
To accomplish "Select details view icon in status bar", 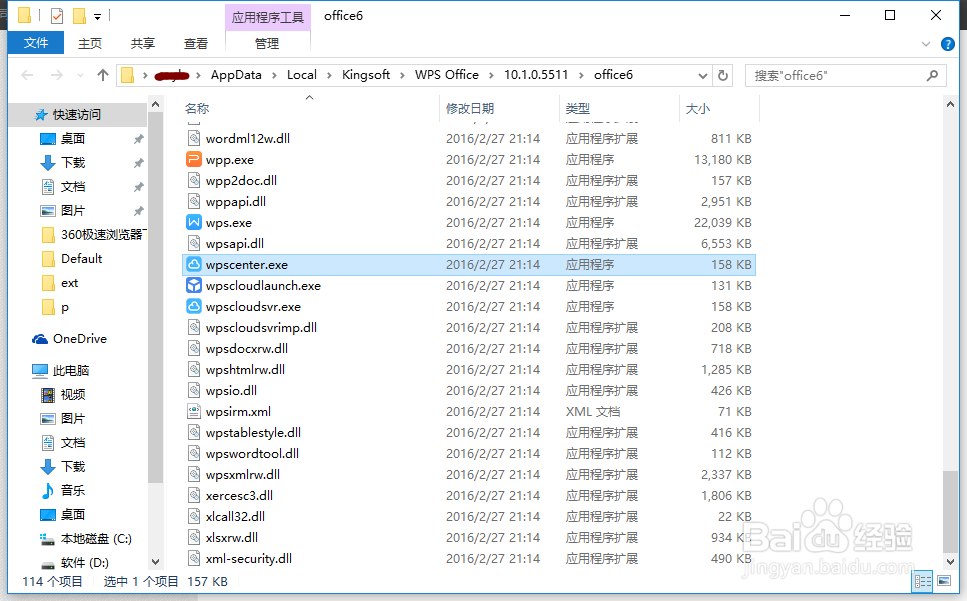I will coord(923,581).
